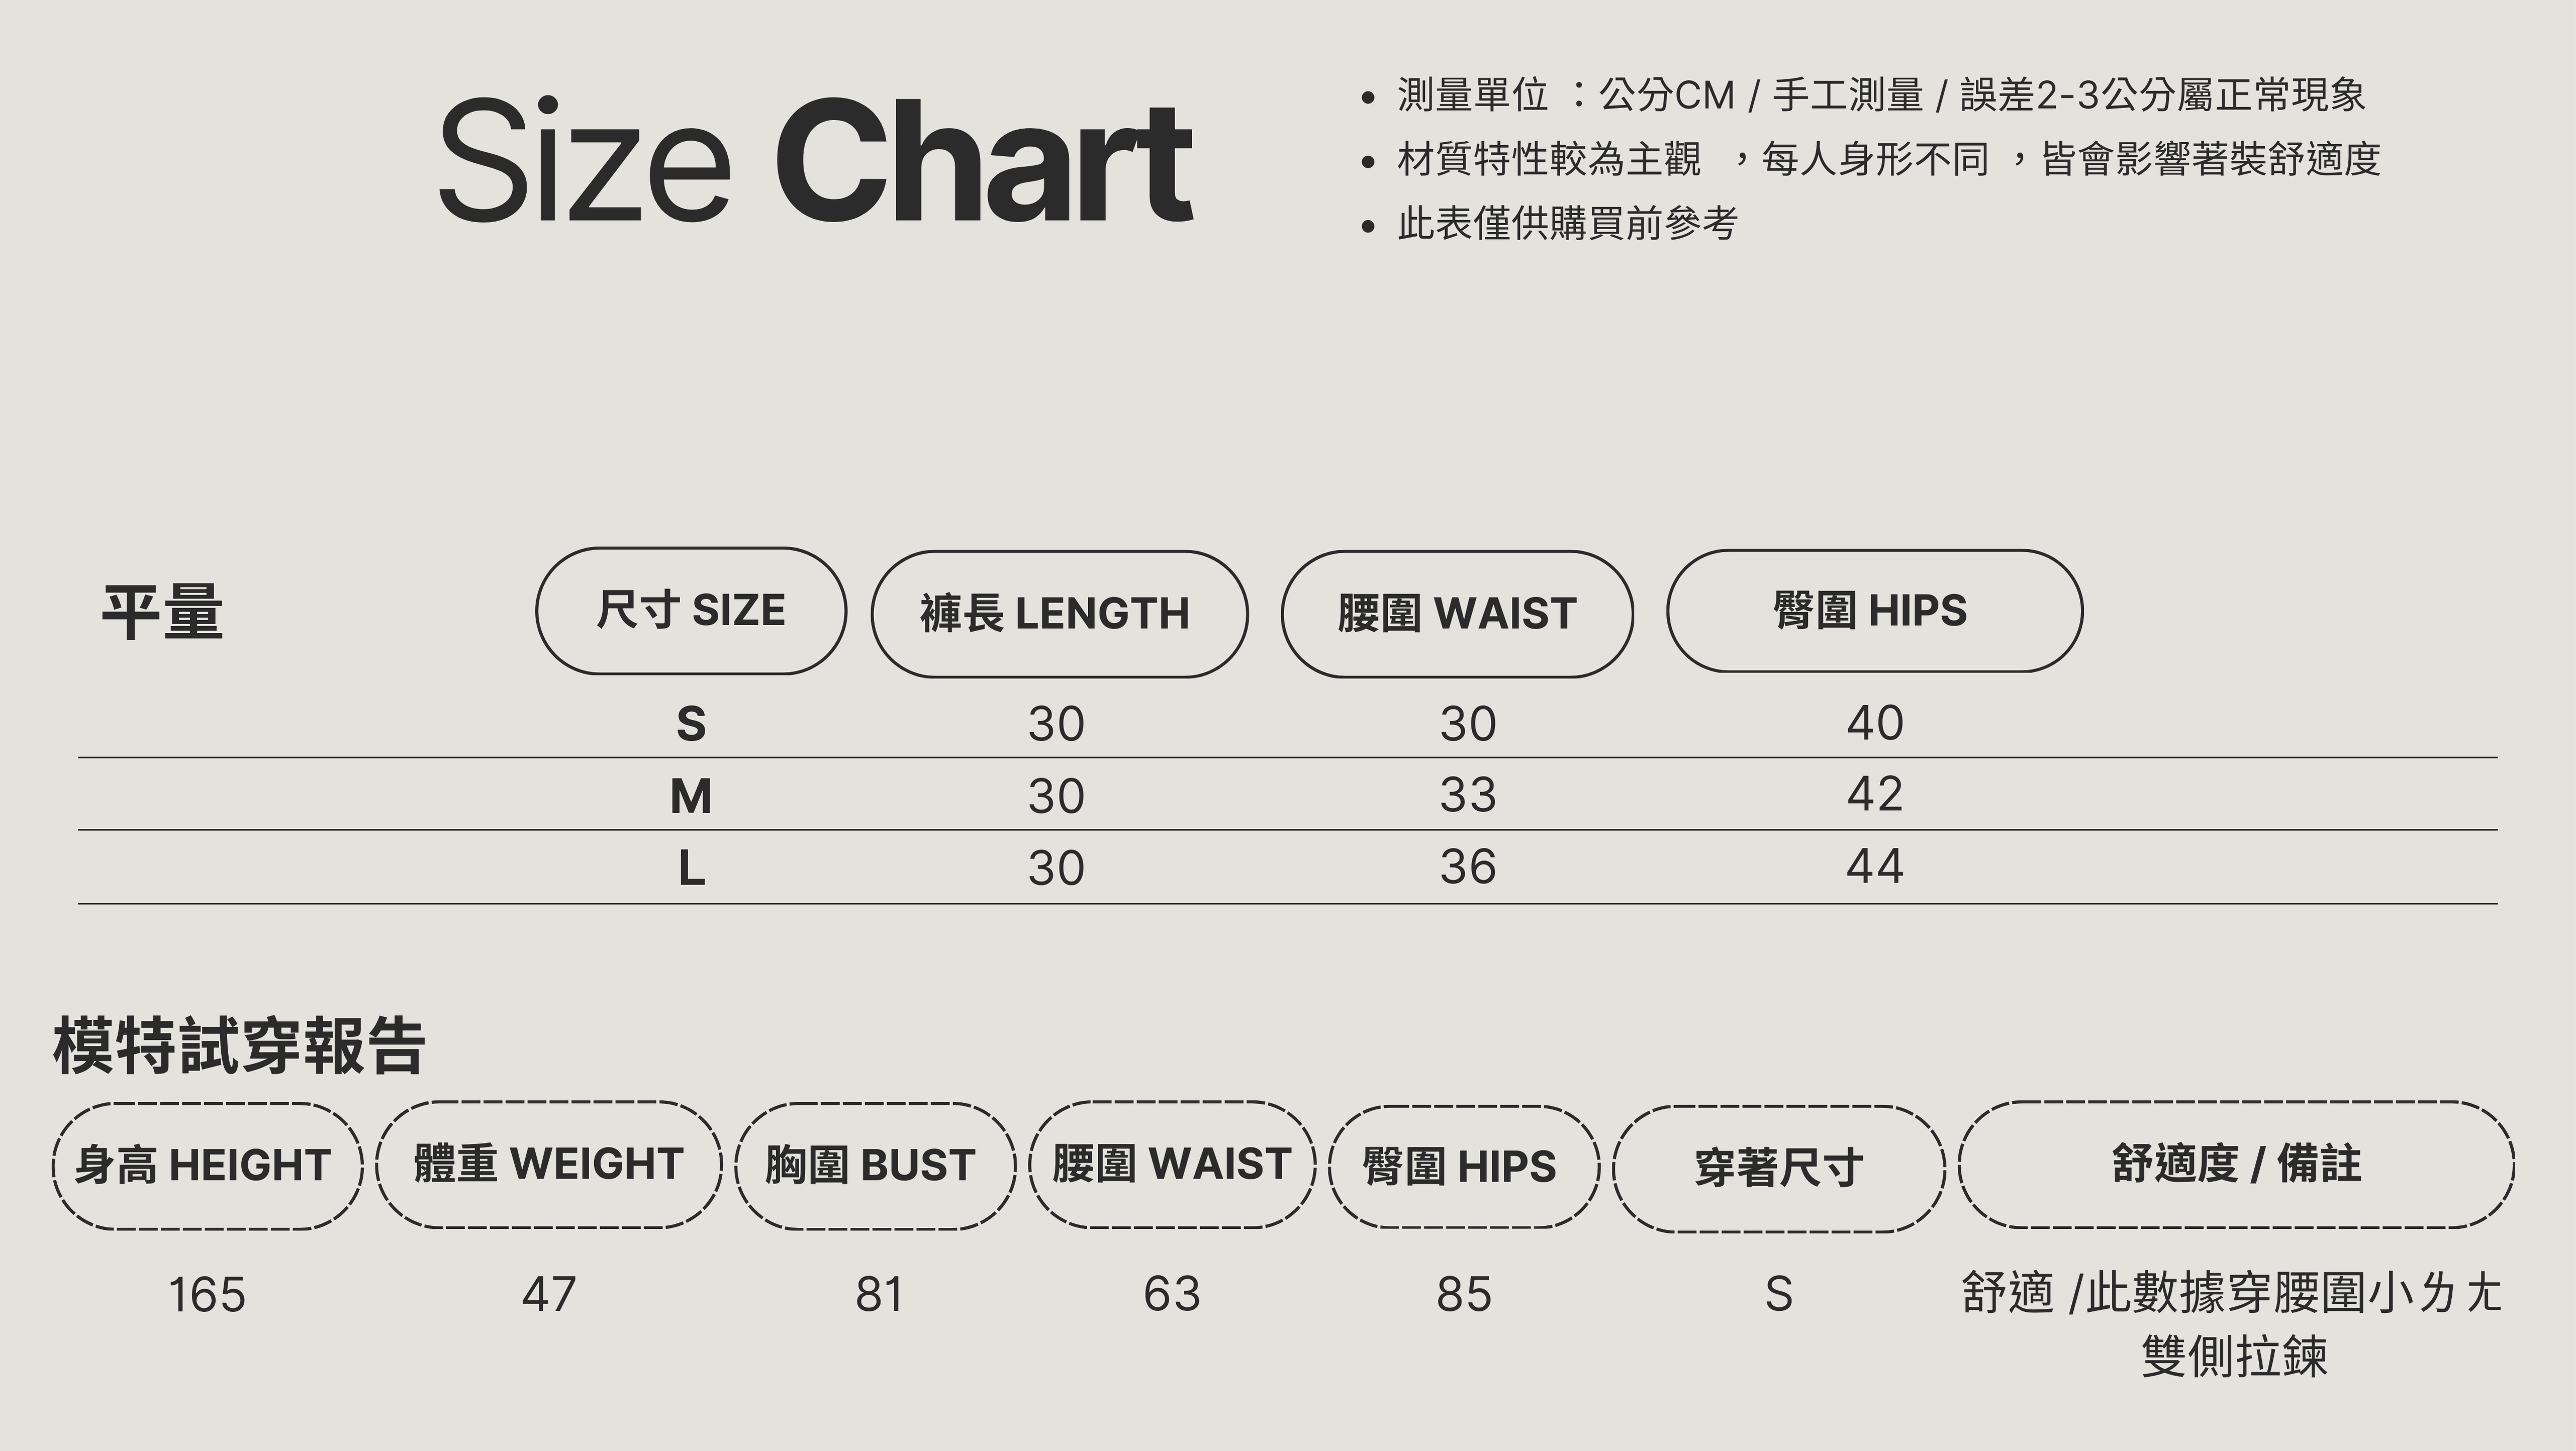
Task: Click the L size row label
Action: [691, 868]
